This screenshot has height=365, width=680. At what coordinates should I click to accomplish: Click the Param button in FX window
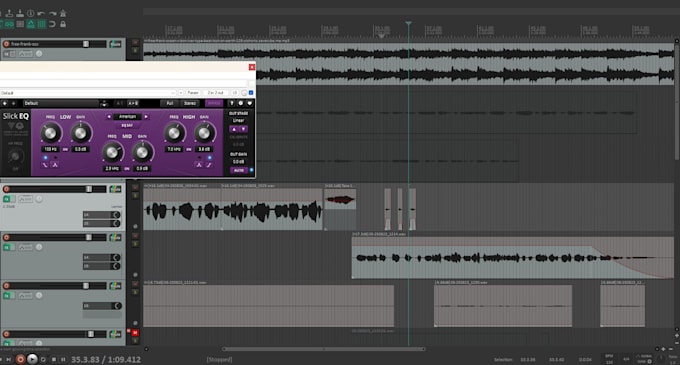[x=193, y=93]
